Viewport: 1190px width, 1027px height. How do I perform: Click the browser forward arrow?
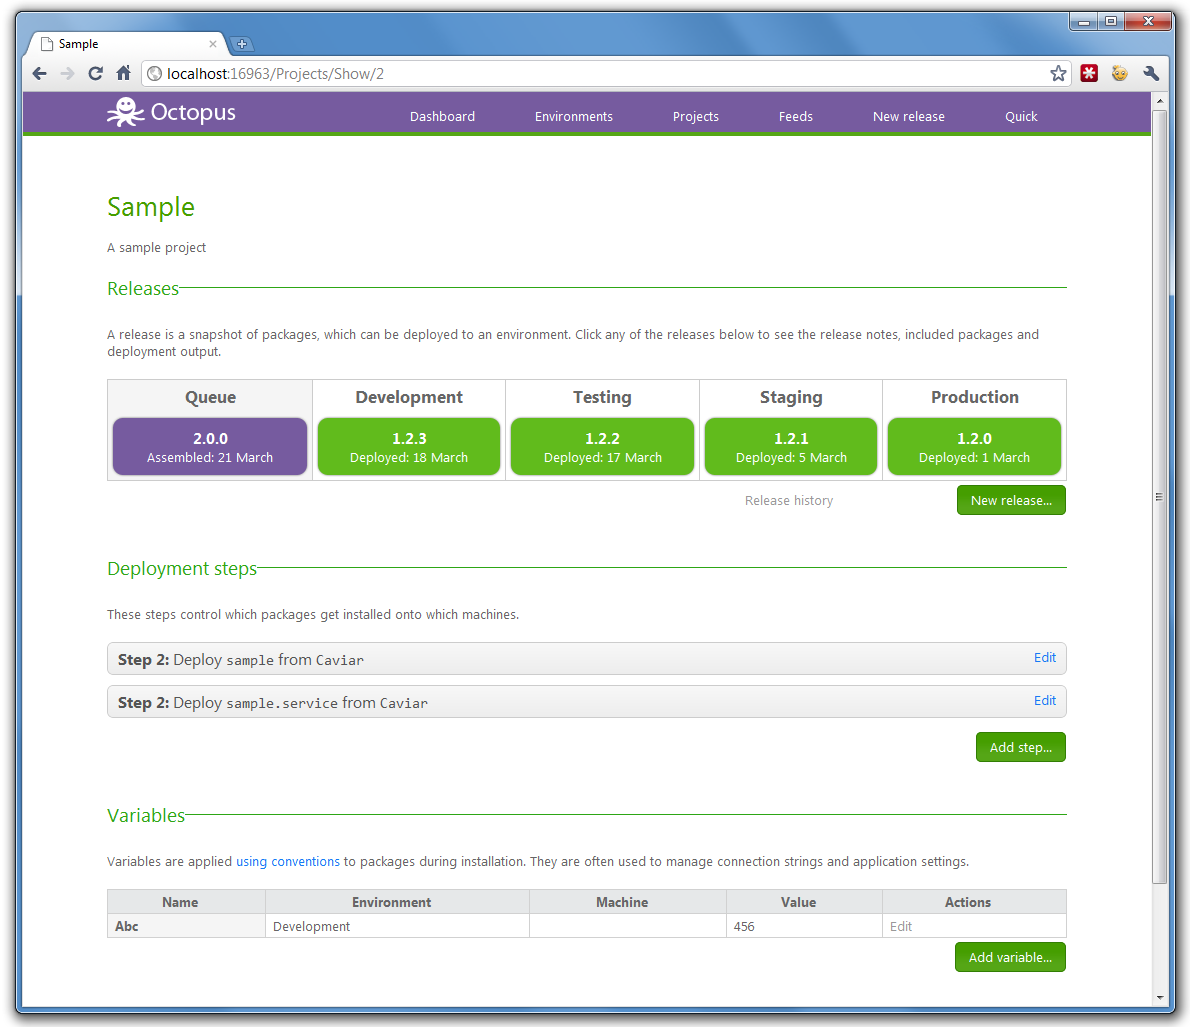(68, 74)
